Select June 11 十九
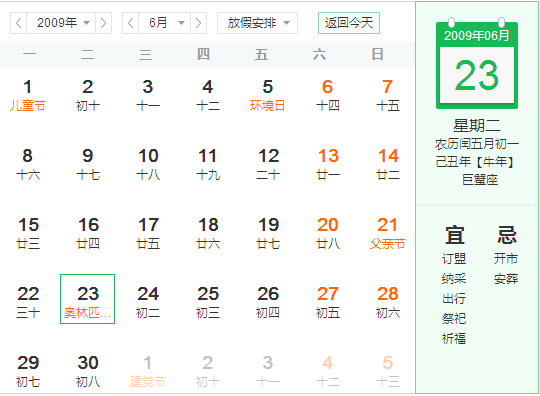 tap(208, 164)
